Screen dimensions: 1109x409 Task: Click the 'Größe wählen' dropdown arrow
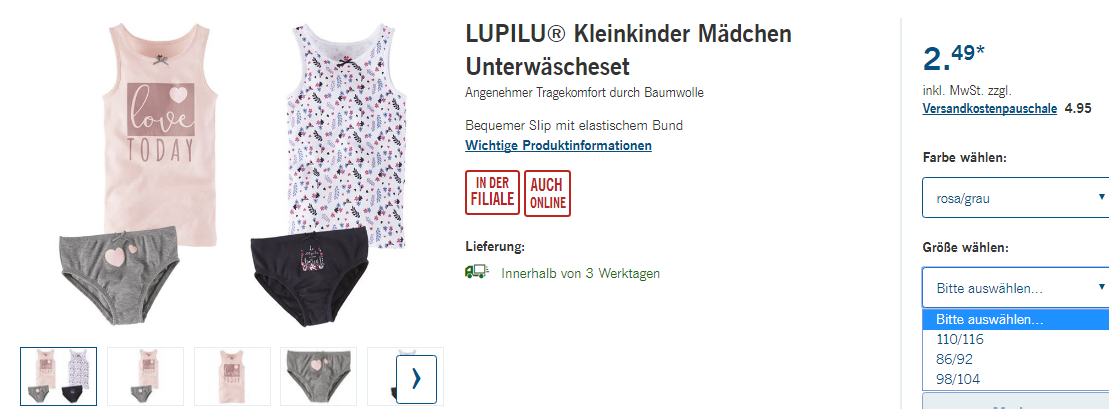coord(1101,287)
